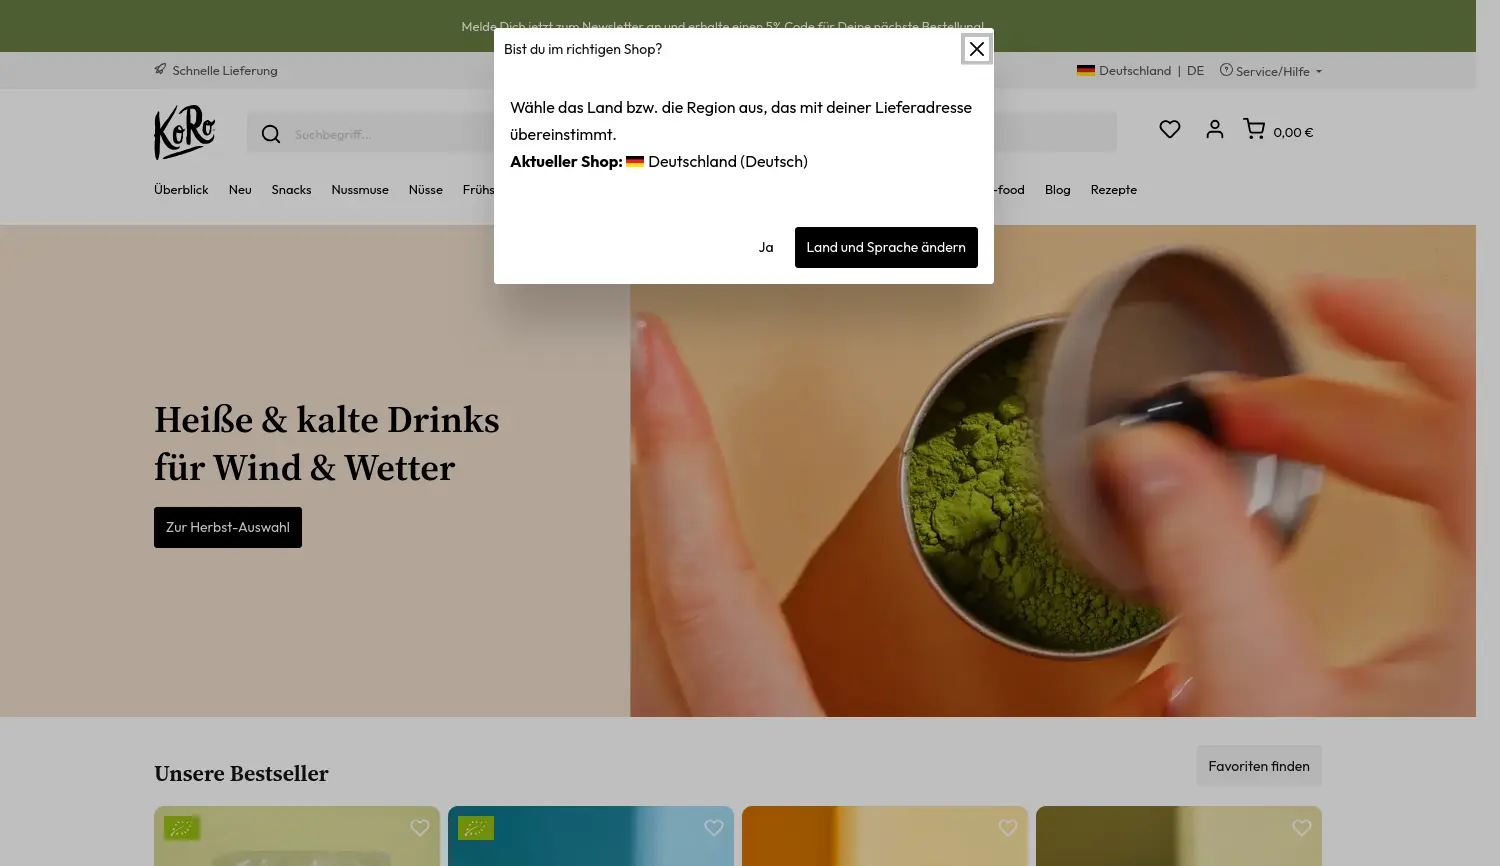Open the Herbst-Auswahl via Zur Herbst-Auswahl
Image resolution: width=1500 pixels, height=866 pixels.
[227, 527]
